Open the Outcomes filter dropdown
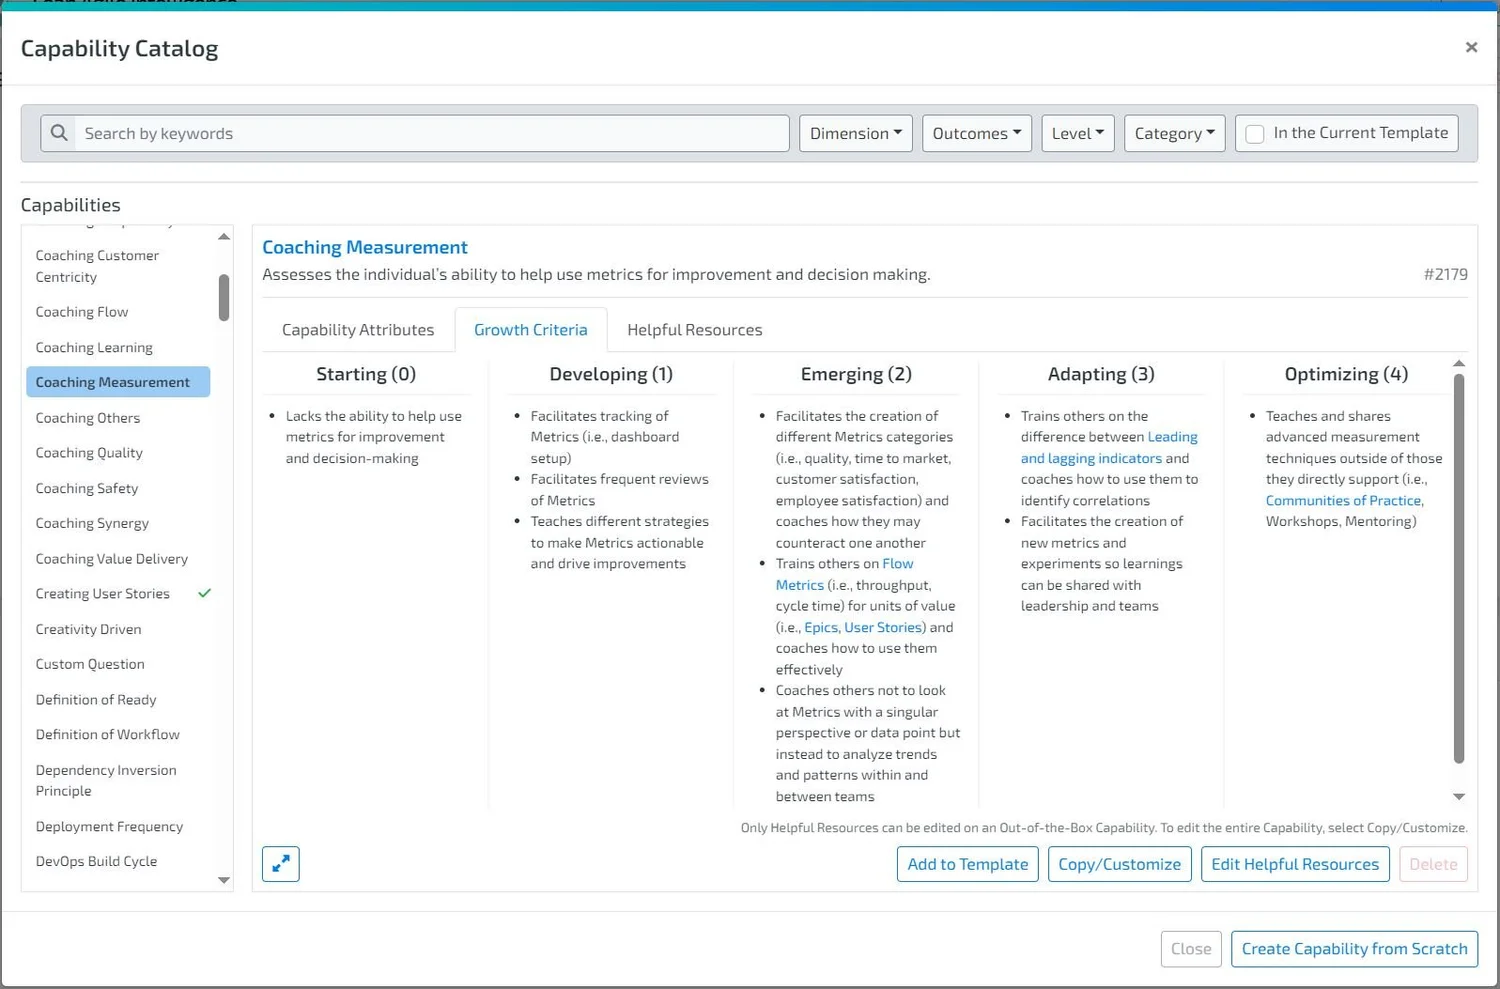The image size is (1500, 989). tap(976, 132)
